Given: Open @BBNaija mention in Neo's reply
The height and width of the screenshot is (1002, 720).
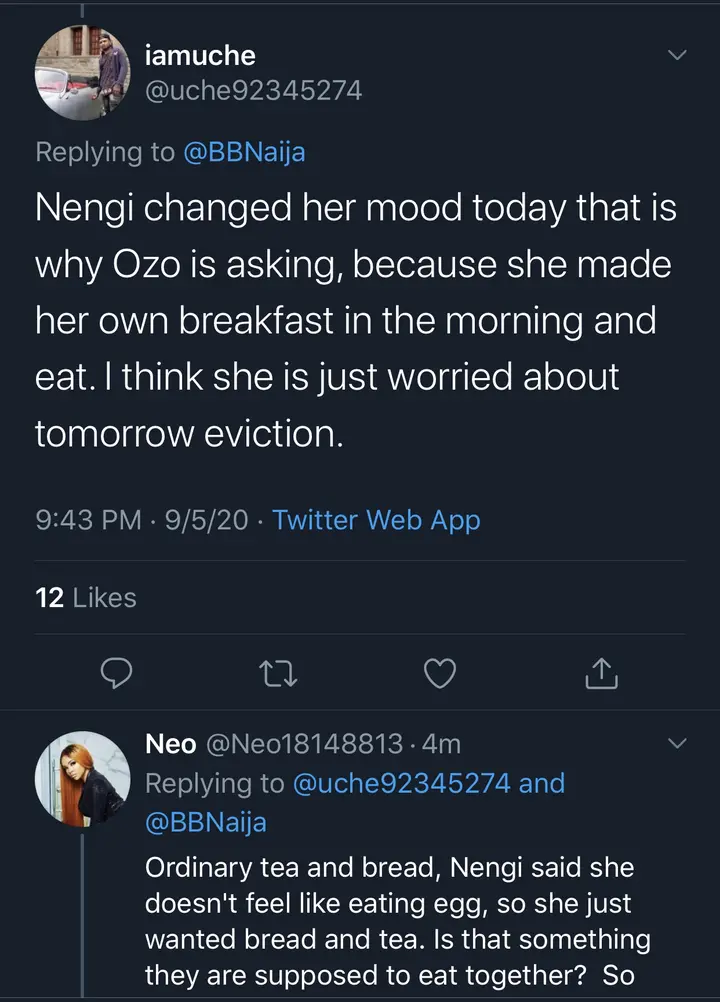Looking at the screenshot, I should (x=206, y=822).
